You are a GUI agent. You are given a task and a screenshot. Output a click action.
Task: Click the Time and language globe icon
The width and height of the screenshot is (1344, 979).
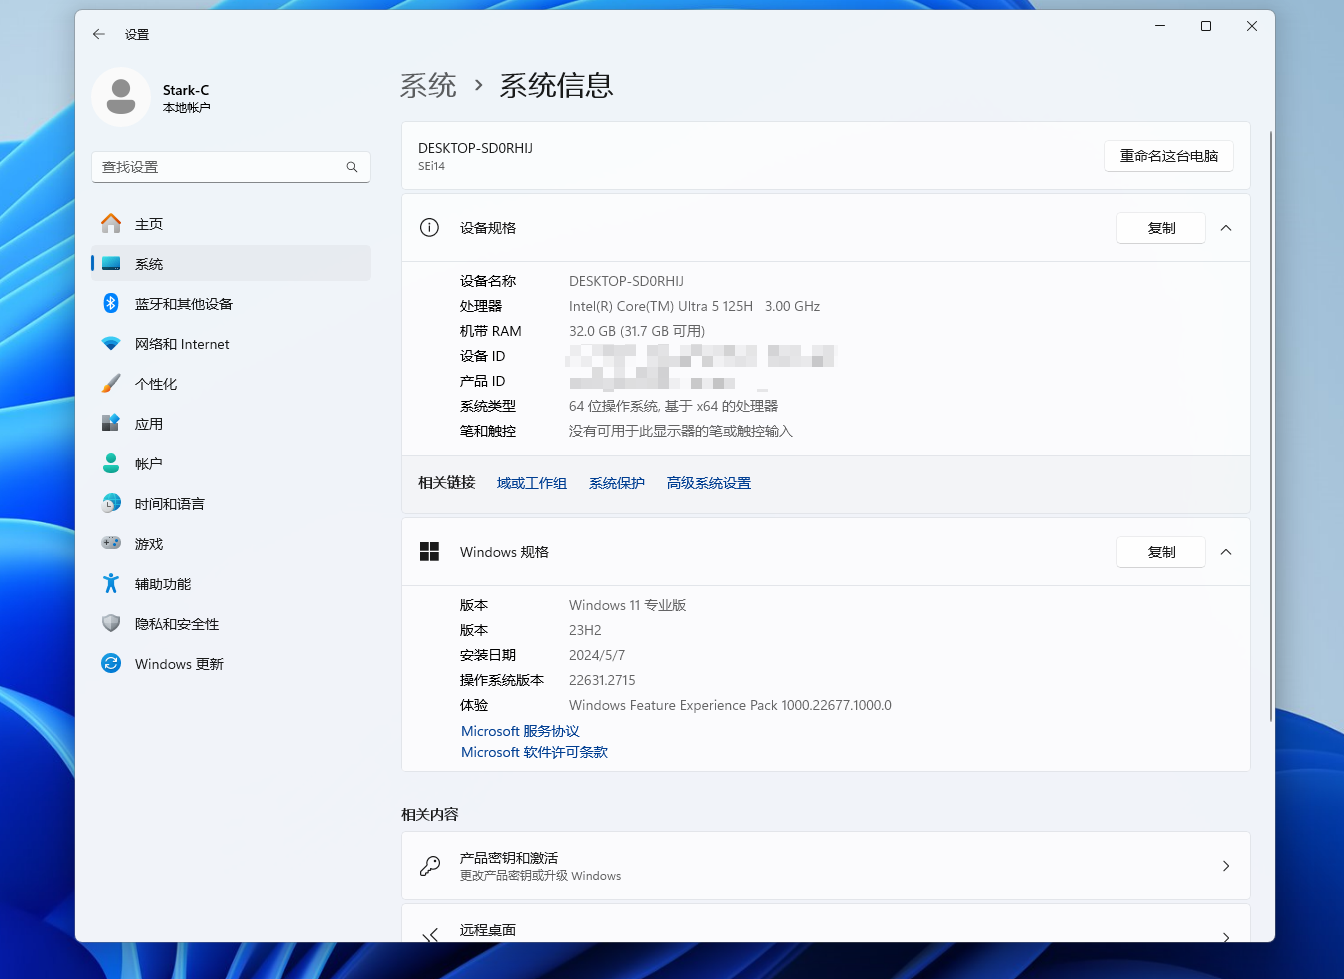[111, 504]
